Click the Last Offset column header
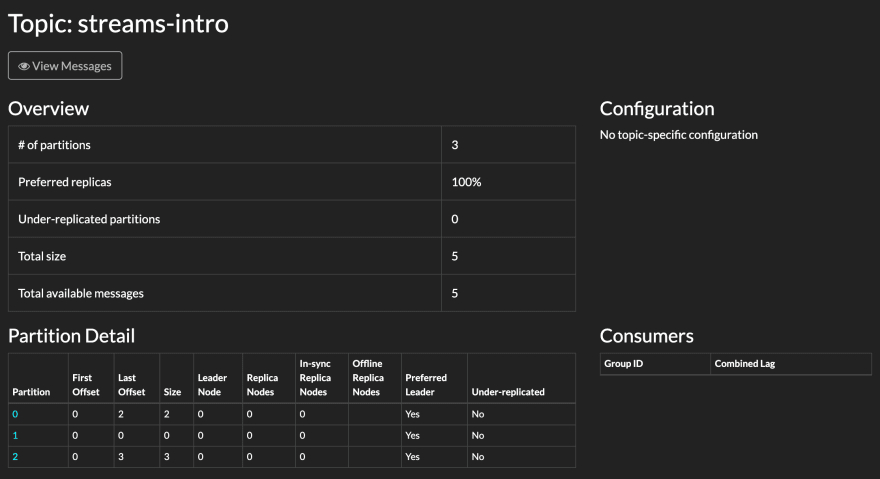Image resolution: width=880 pixels, height=479 pixels. click(132, 385)
